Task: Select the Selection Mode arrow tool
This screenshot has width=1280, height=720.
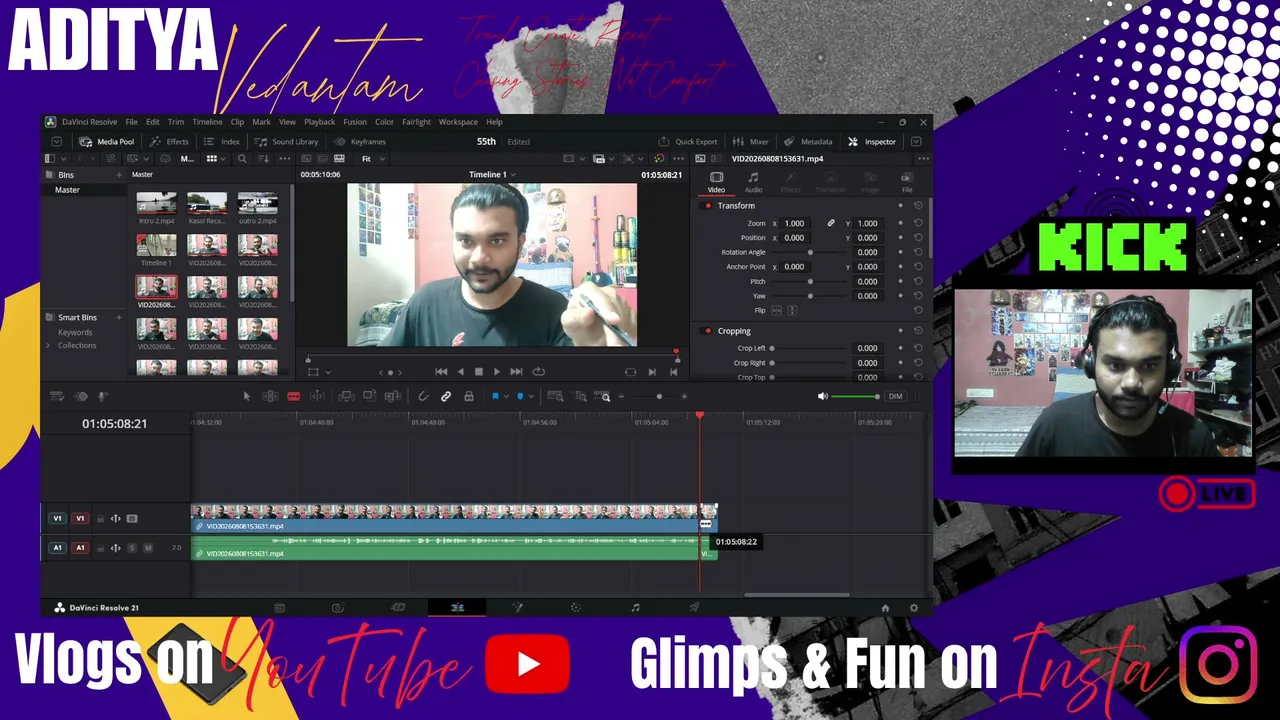Action: click(x=247, y=397)
